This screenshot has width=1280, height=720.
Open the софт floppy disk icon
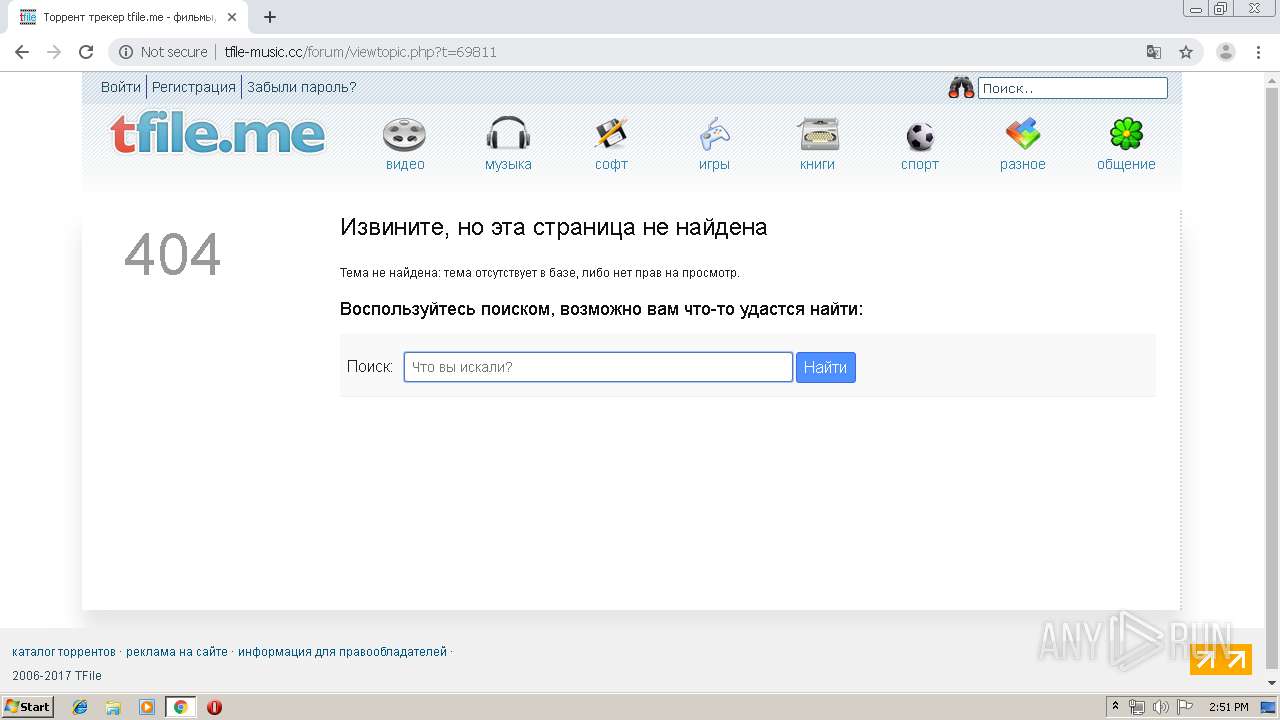coord(611,134)
